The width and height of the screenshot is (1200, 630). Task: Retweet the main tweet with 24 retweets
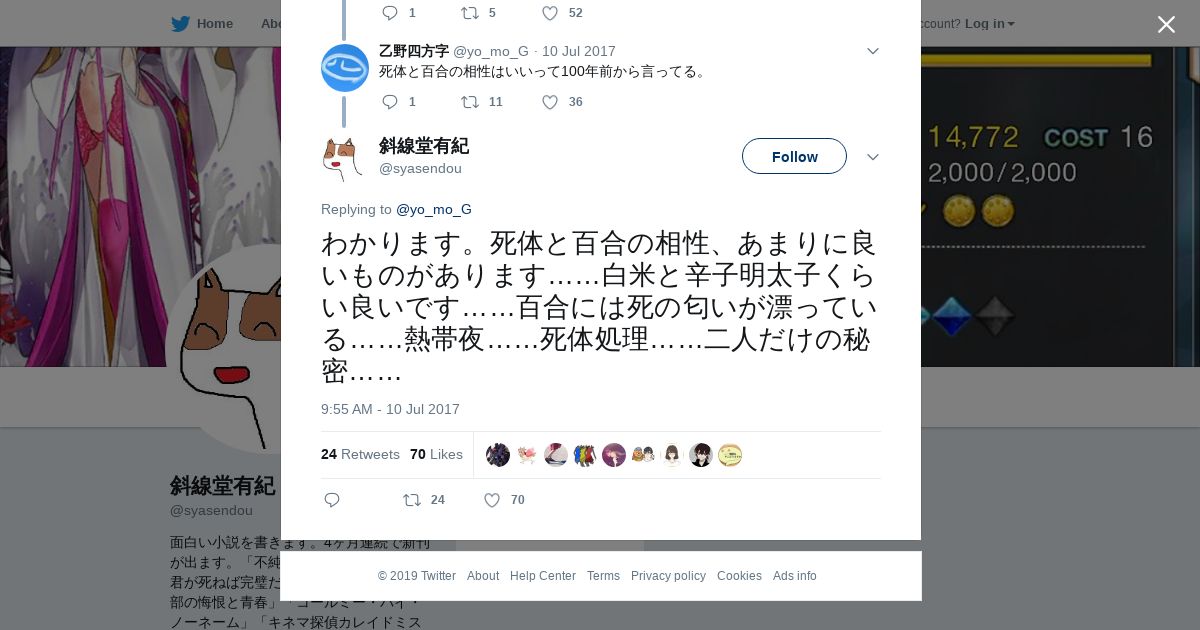[x=411, y=500]
